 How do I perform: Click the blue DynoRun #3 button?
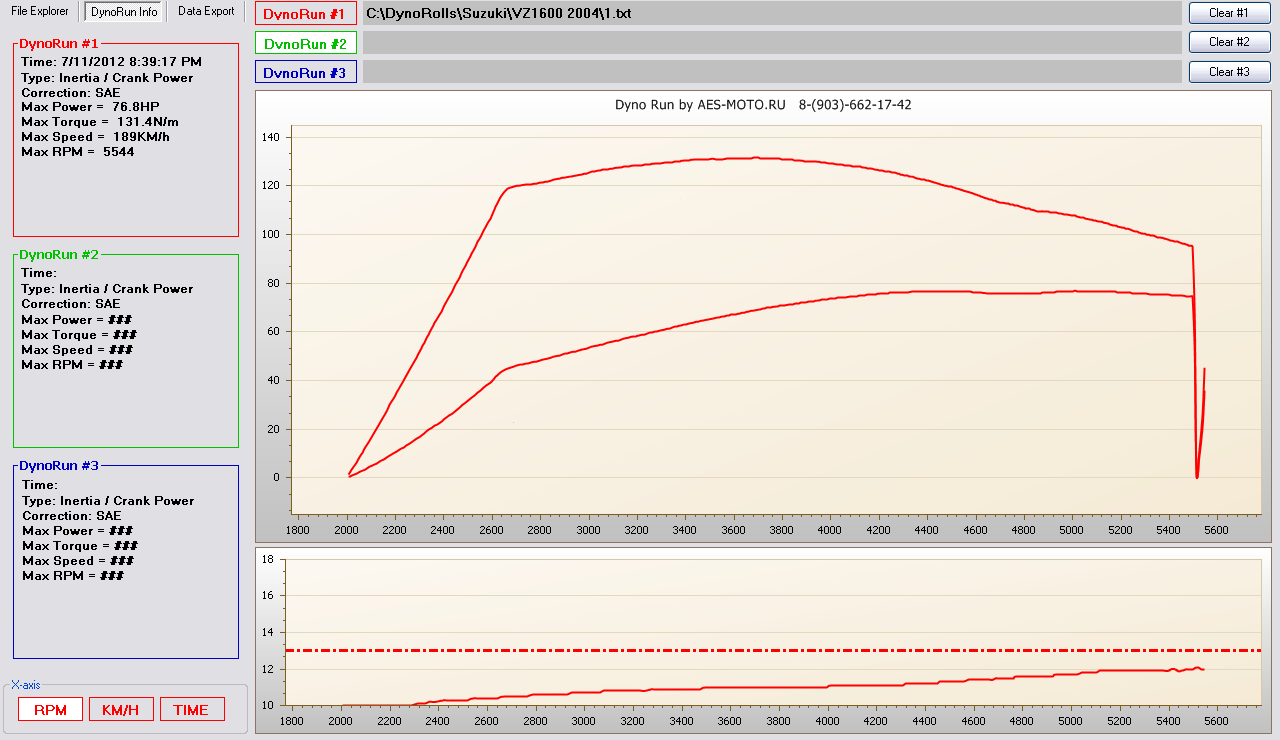(304, 73)
